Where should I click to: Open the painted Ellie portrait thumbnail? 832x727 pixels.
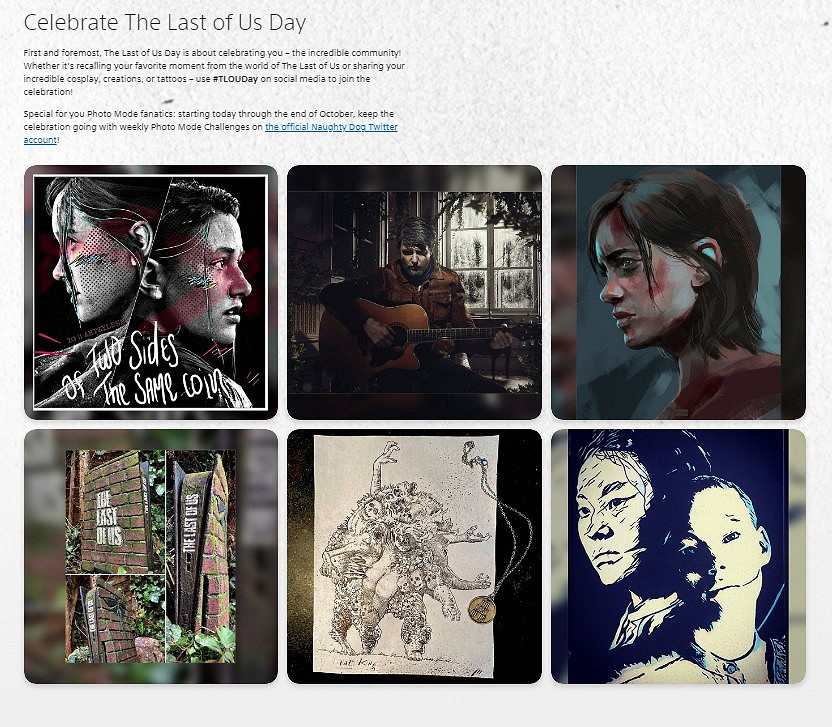tap(678, 292)
